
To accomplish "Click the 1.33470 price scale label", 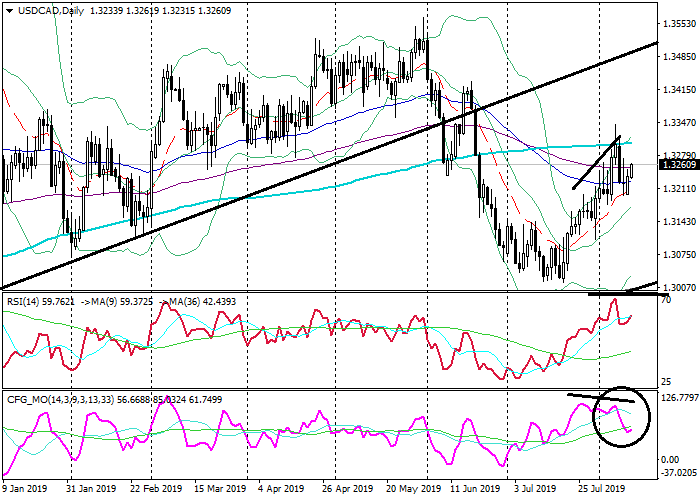I will coord(680,122).
